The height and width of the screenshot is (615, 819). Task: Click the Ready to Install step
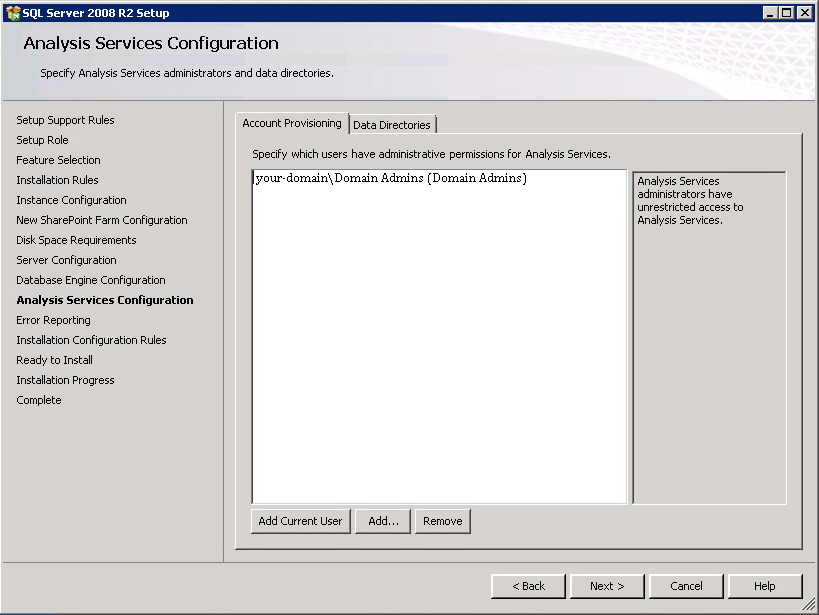[x=54, y=360]
